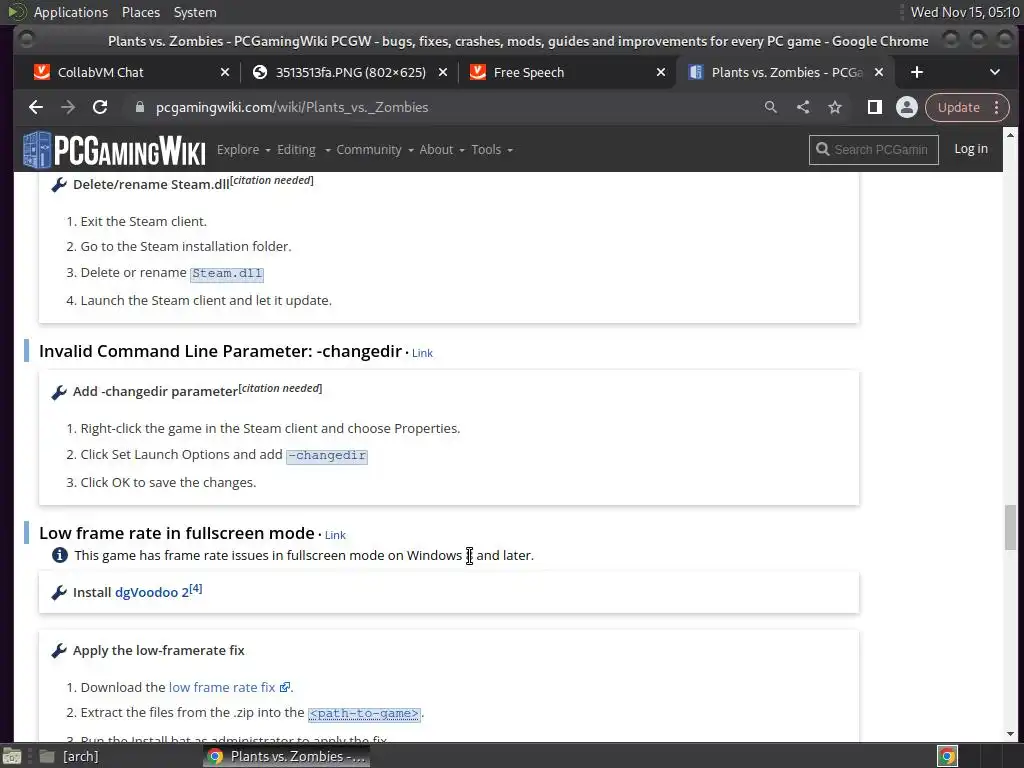
Task: Close the Free Speech tab
Action: [661, 72]
